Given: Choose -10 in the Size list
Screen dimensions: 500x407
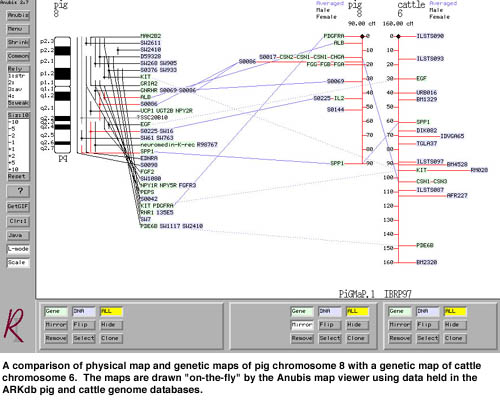Looking at the screenshot, I should pos(18,122).
